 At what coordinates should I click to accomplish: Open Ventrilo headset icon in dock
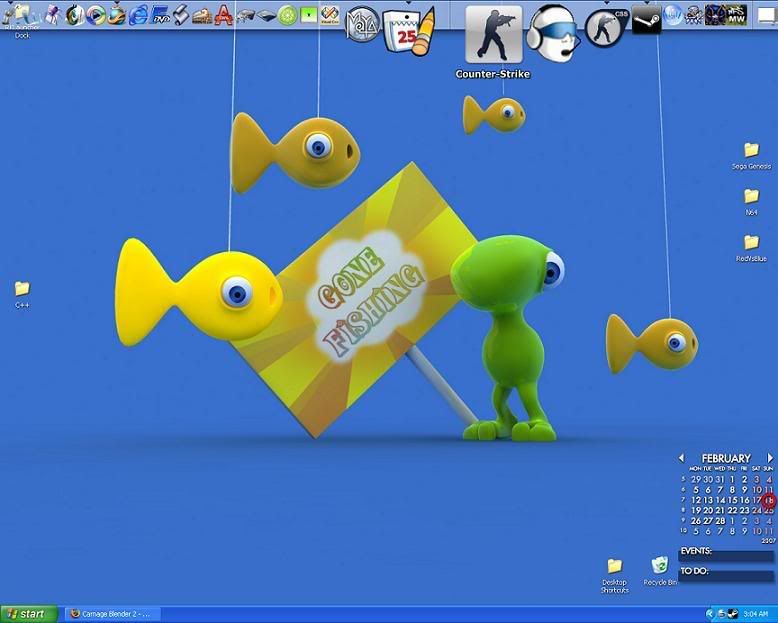(553, 33)
